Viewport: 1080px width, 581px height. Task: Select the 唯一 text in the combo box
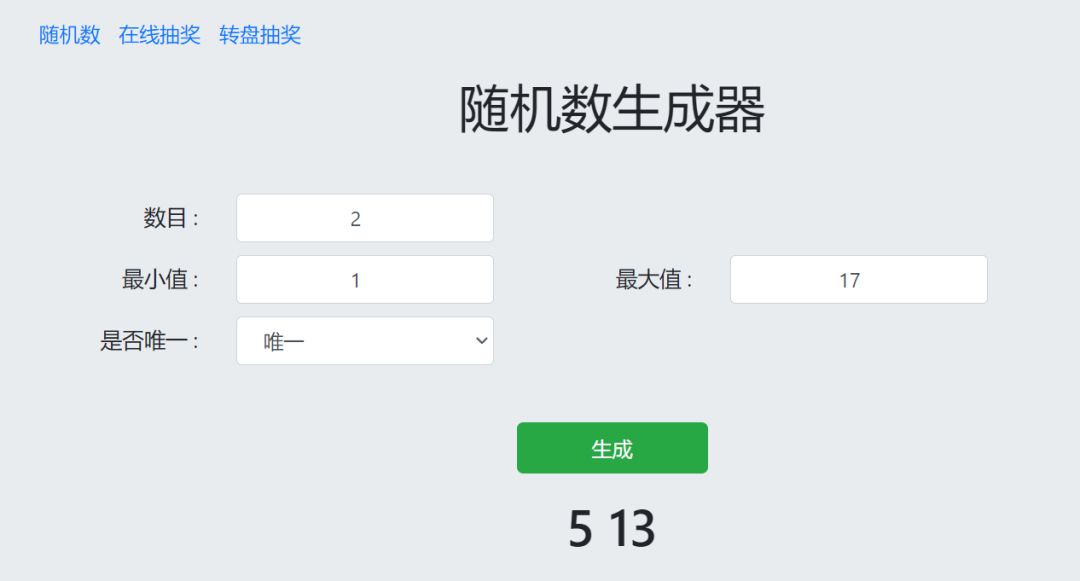(284, 342)
